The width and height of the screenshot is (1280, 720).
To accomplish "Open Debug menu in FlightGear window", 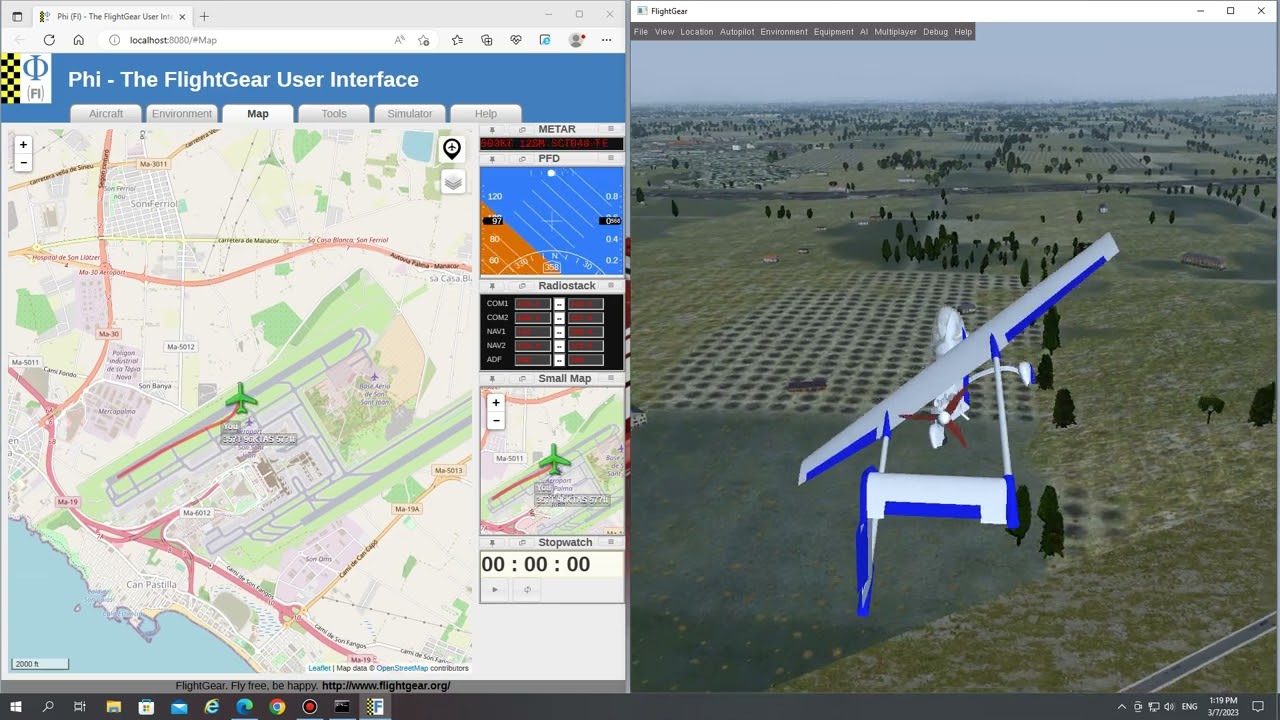I will (936, 32).
